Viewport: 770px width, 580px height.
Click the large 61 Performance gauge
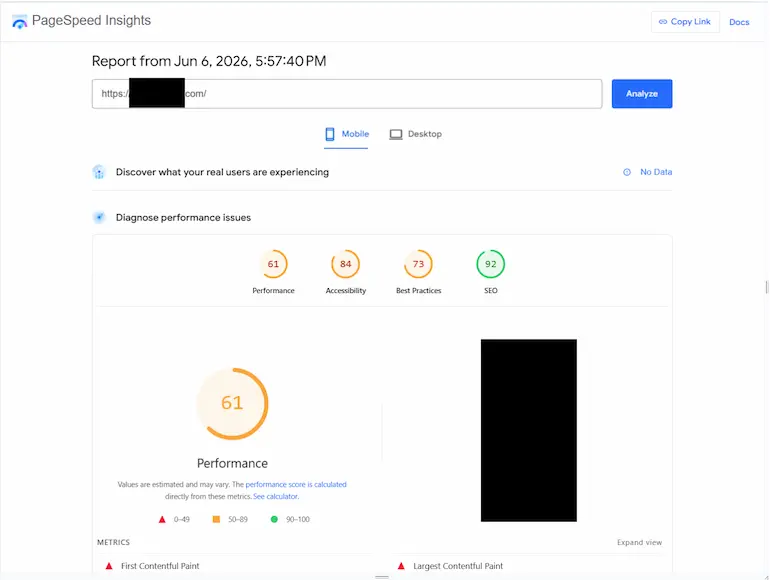232,403
